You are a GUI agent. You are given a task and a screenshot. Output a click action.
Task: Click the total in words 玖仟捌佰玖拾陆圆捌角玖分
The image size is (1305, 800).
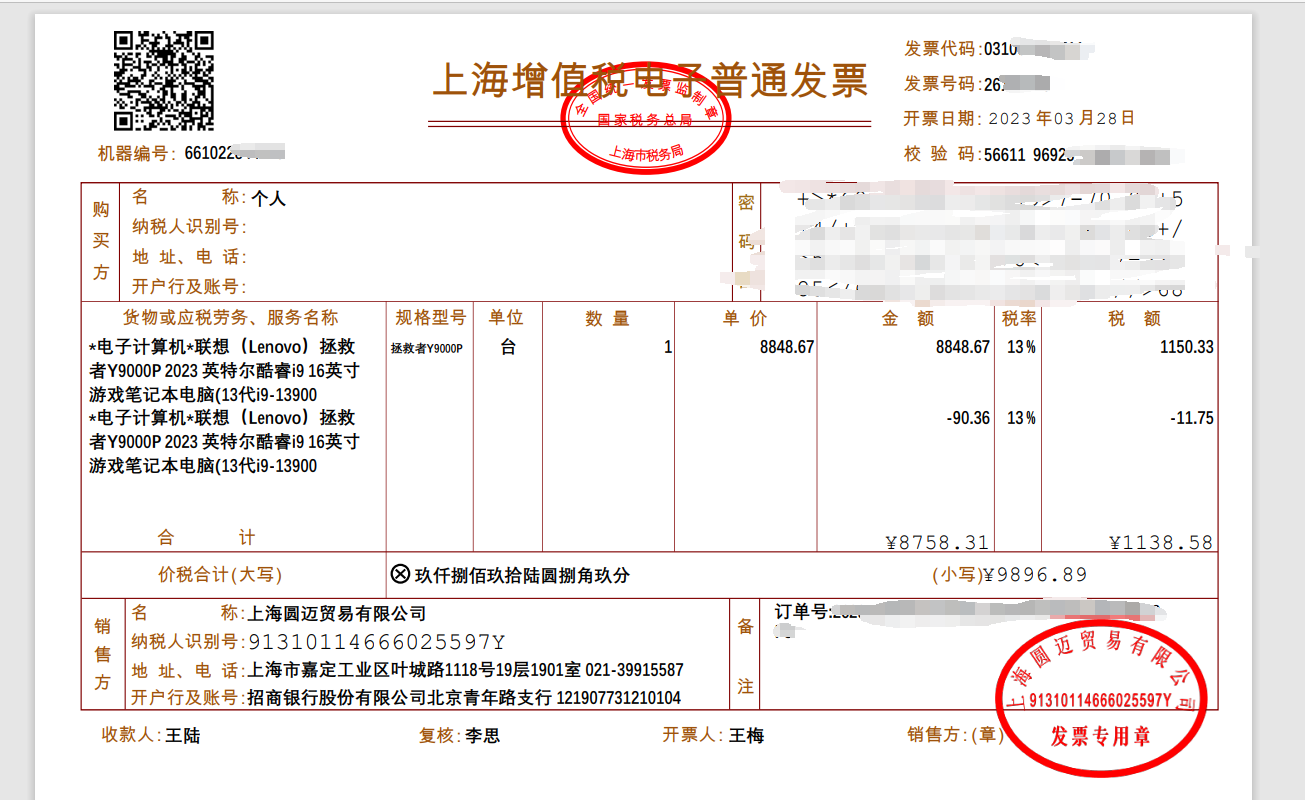point(523,575)
